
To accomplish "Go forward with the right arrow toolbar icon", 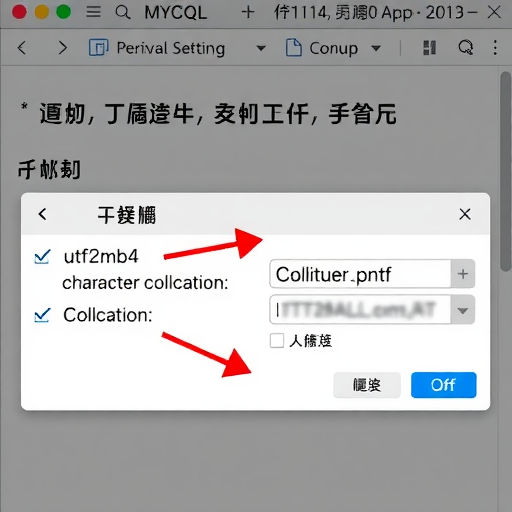I will [62, 48].
